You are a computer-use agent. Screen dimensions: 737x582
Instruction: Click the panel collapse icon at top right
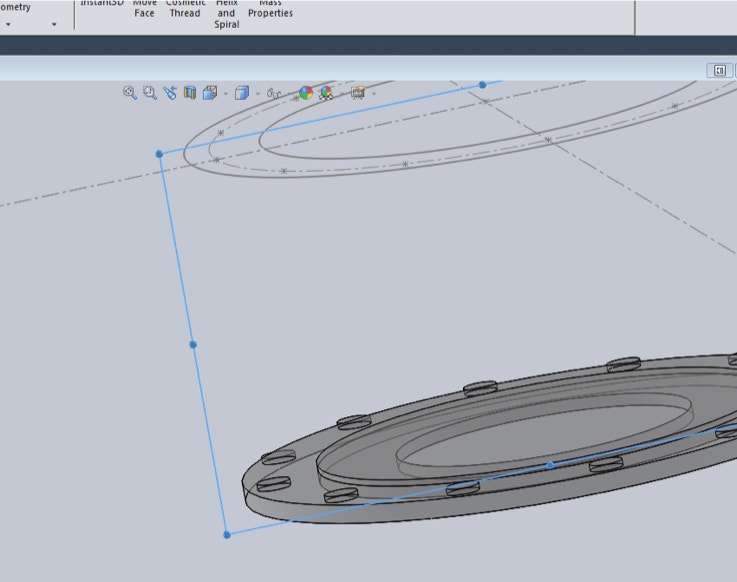click(x=720, y=71)
